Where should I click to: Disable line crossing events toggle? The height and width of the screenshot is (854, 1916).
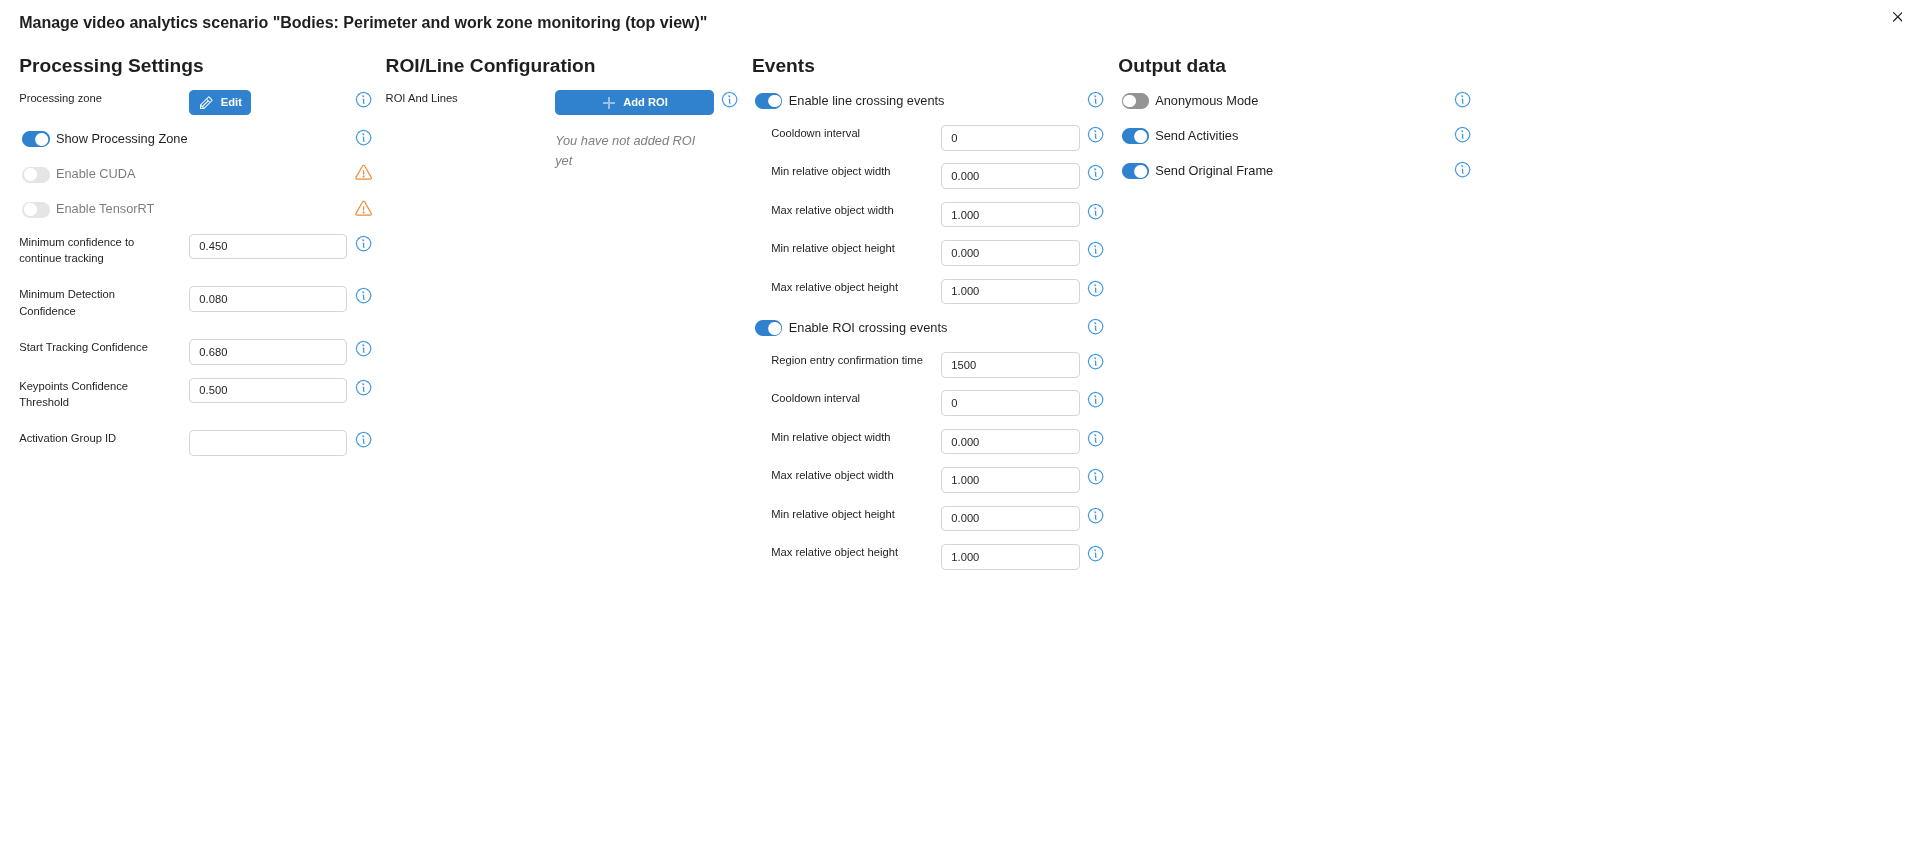768,101
